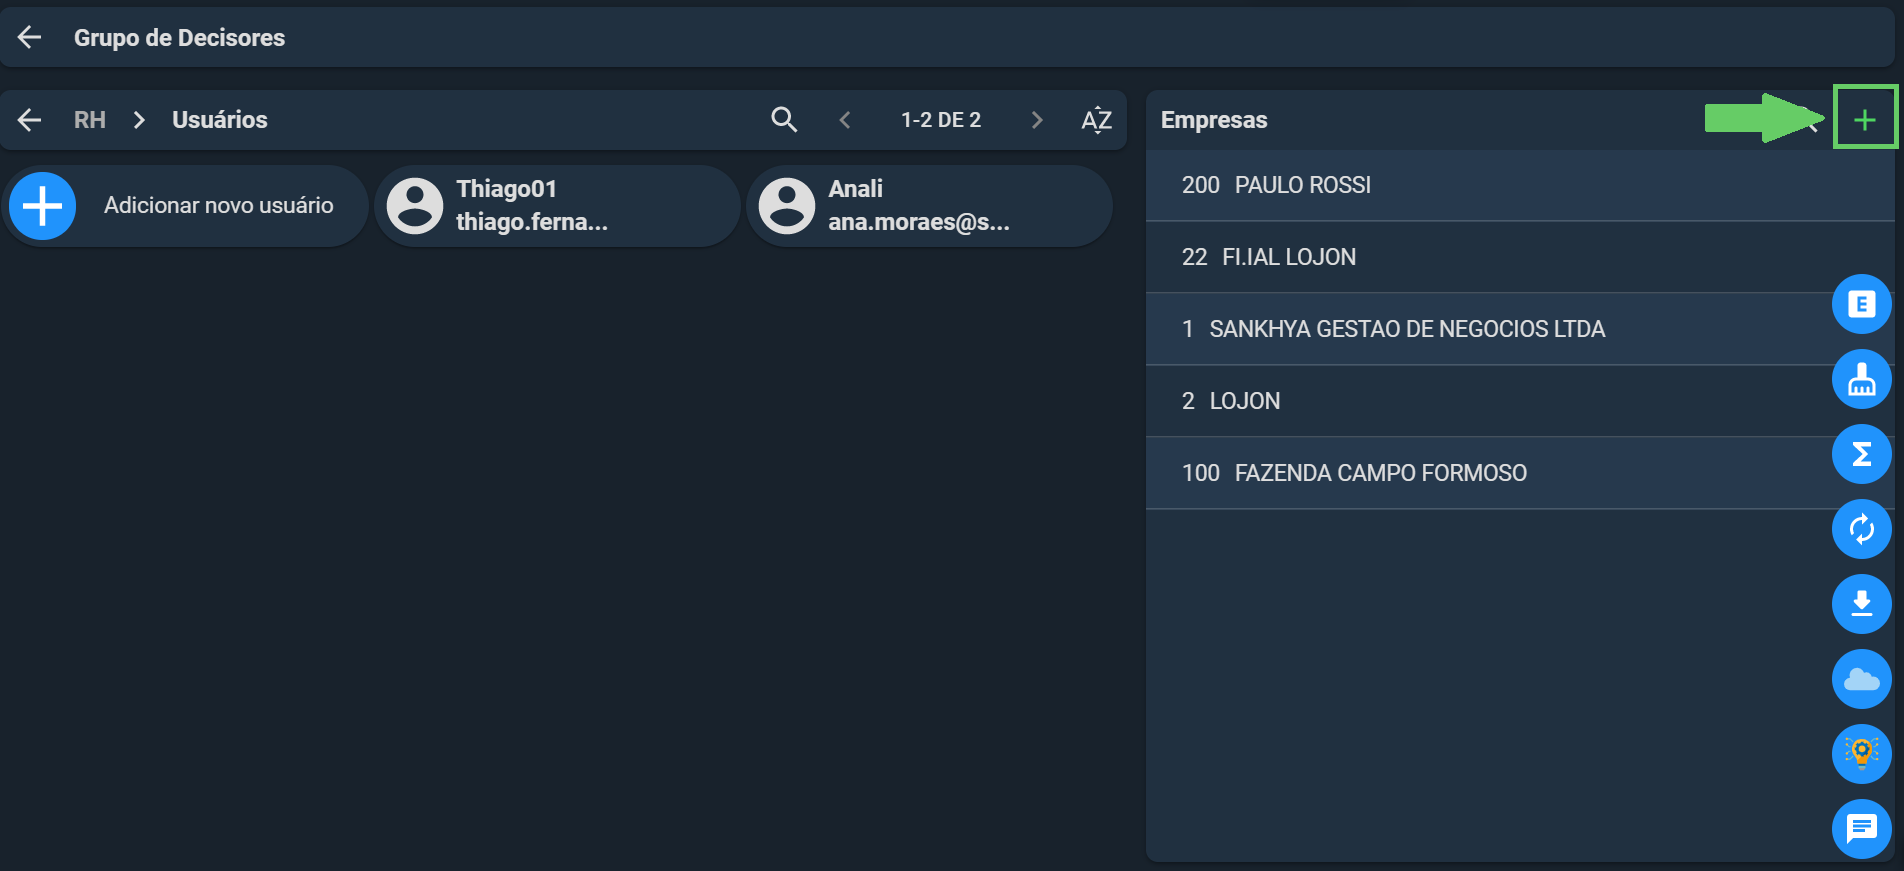Select company 22 FI.IAL LOJON
The image size is (1904, 871).
1520,257
